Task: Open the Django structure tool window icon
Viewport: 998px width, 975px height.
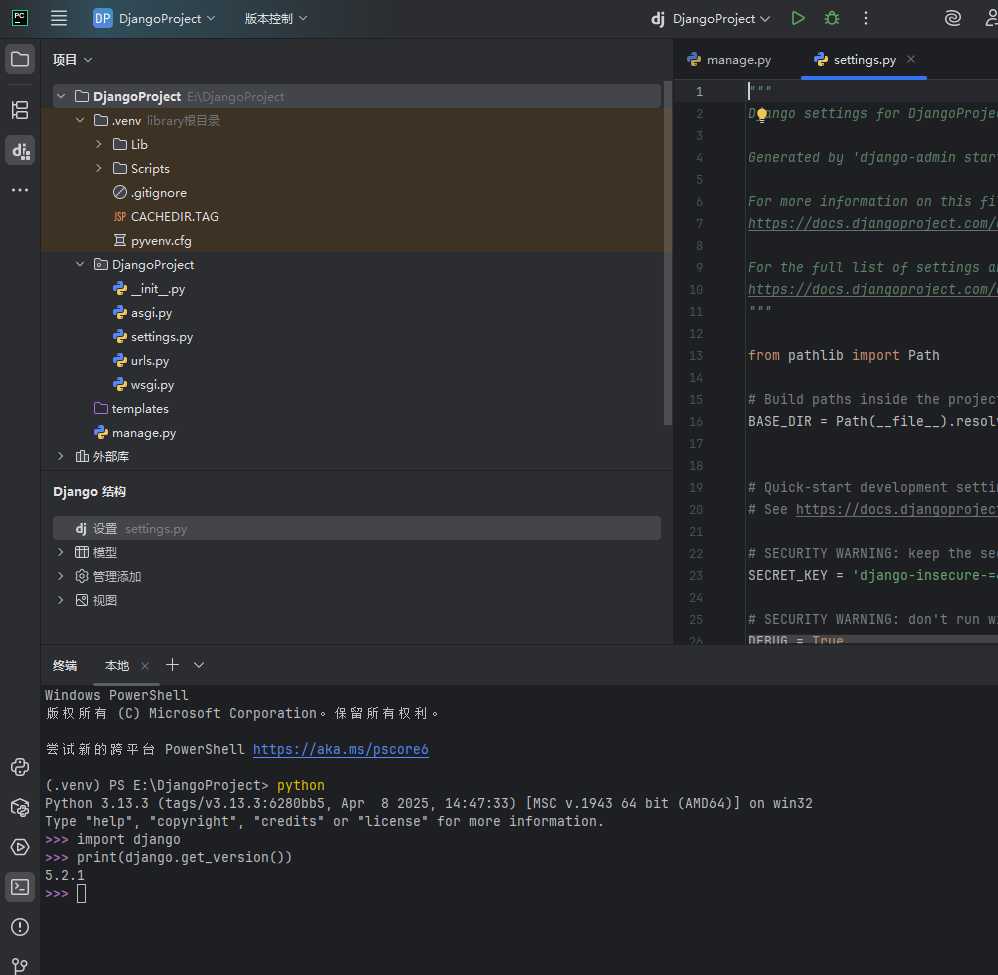Action: tap(20, 151)
